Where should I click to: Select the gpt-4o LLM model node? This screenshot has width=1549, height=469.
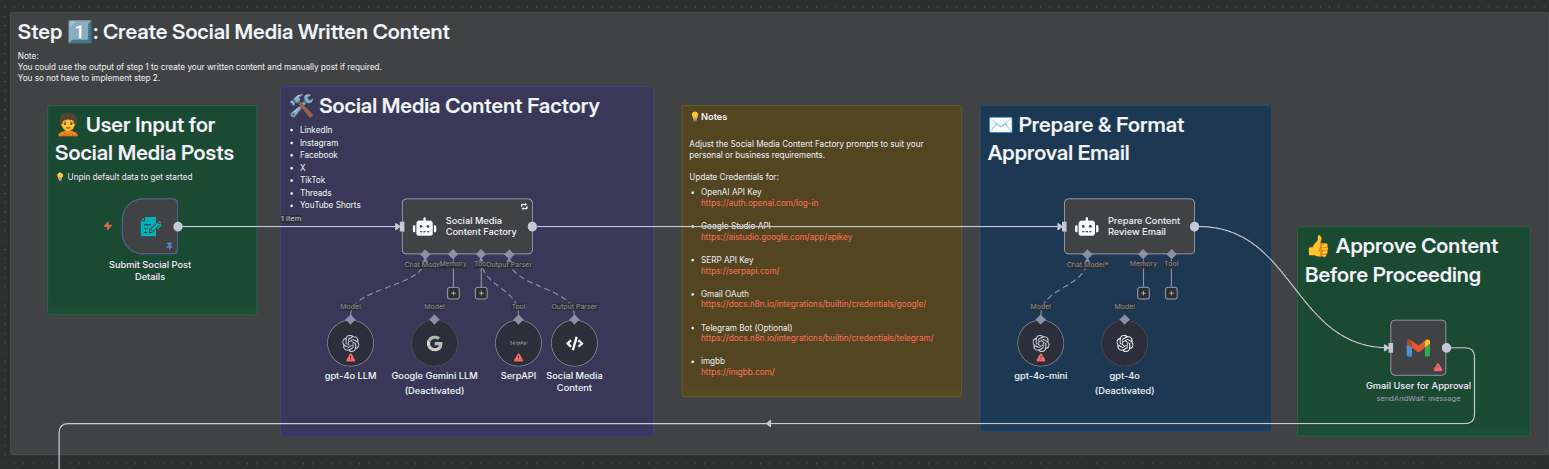pyautogui.click(x=350, y=344)
